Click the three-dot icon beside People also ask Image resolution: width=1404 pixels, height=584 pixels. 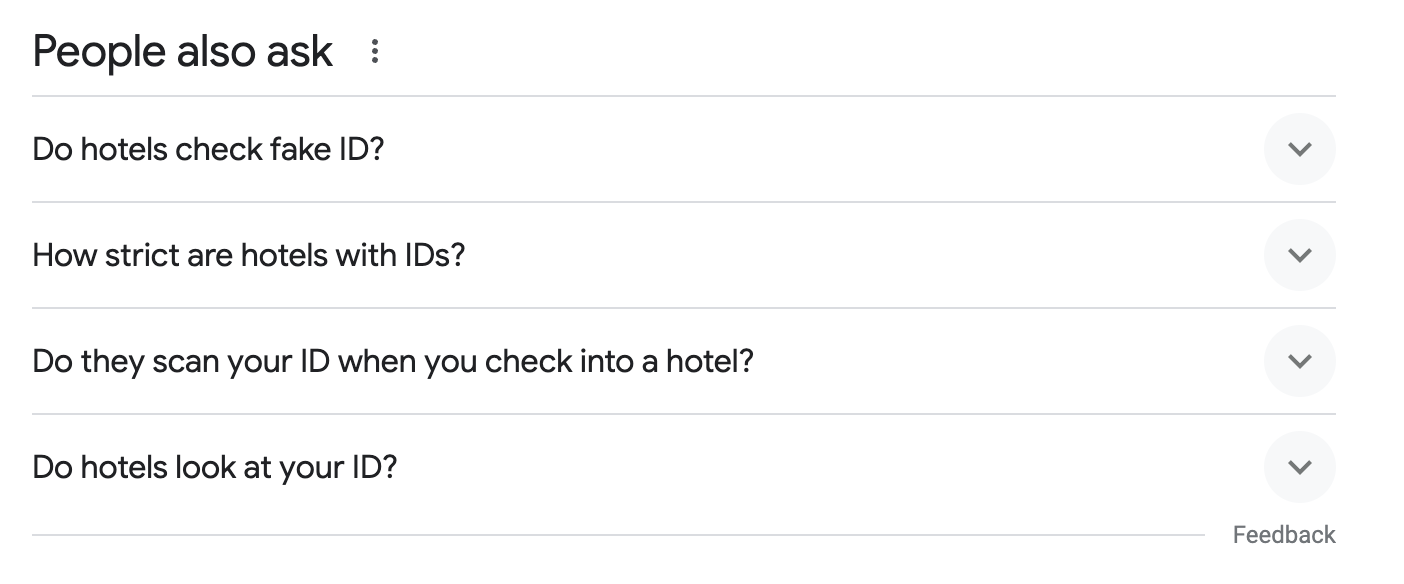coord(375,51)
